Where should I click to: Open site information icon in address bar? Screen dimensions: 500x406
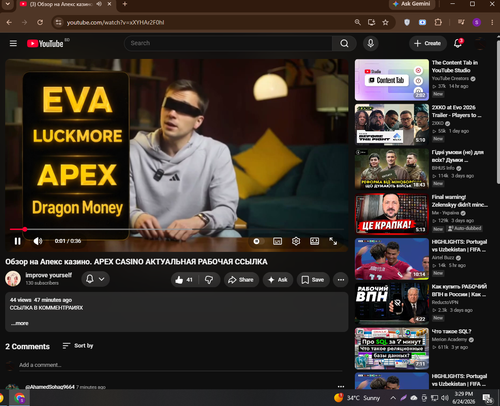click(x=58, y=22)
